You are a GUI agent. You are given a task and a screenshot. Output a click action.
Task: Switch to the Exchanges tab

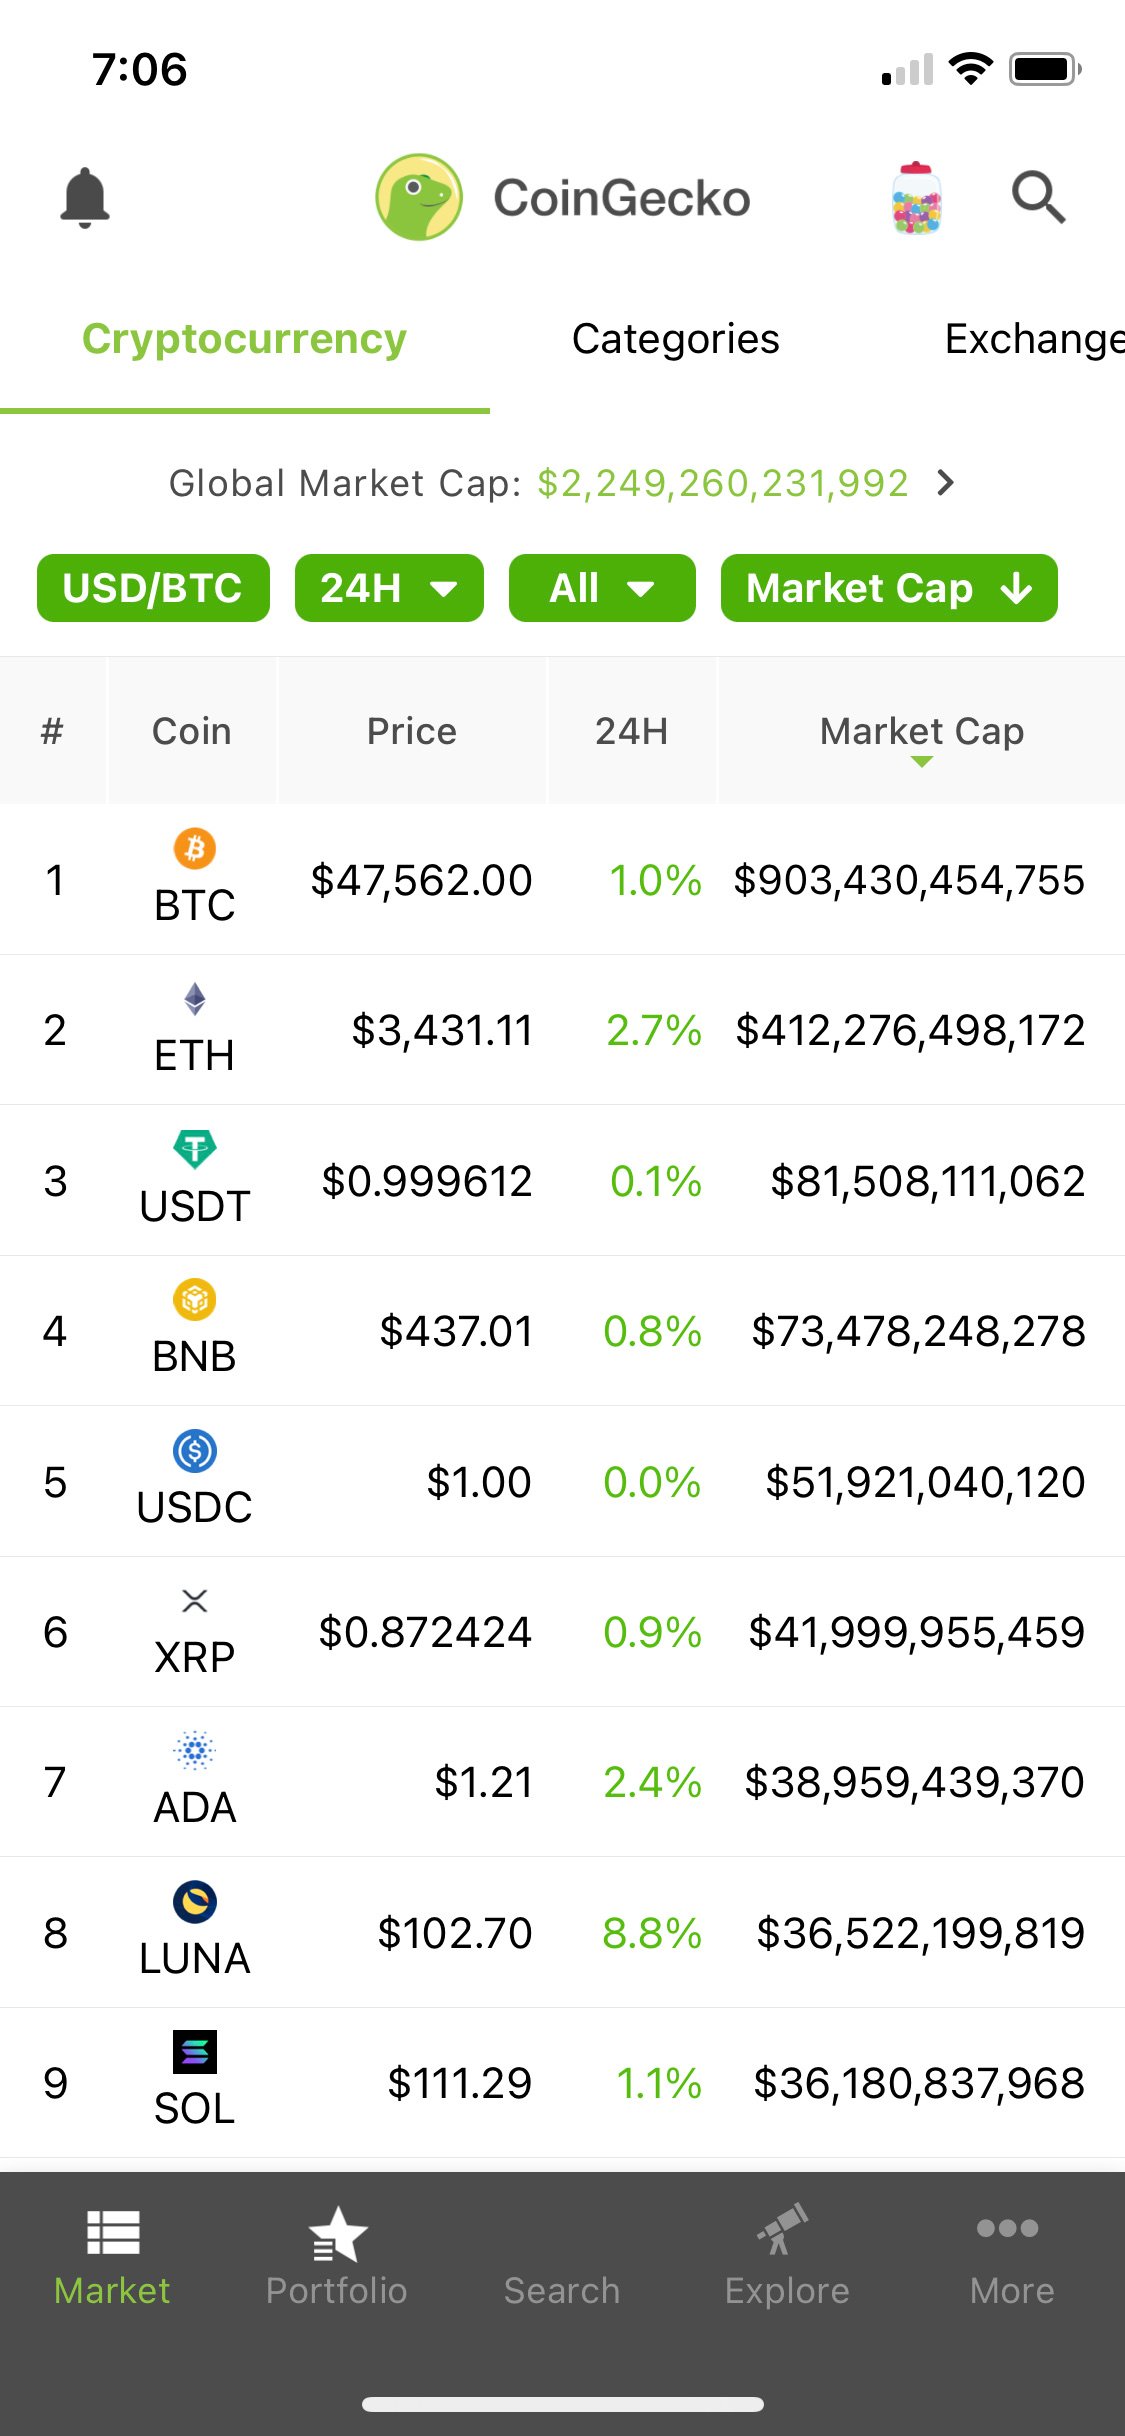click(x=1034, y=339)
